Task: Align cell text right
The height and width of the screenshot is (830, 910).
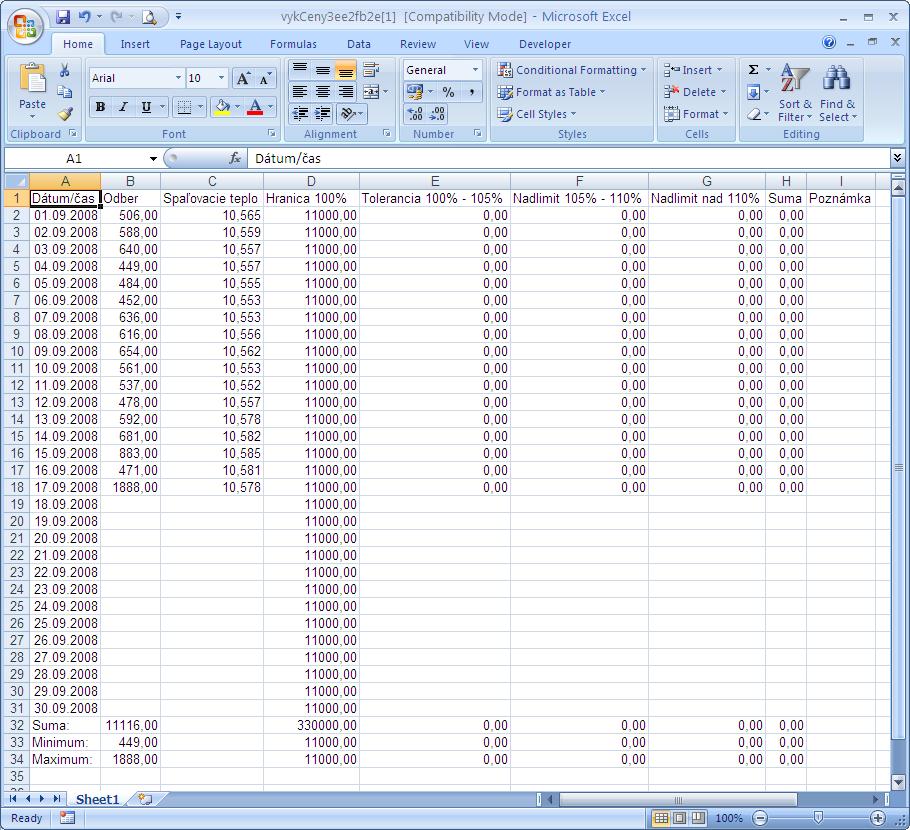Action: [345, 92]
